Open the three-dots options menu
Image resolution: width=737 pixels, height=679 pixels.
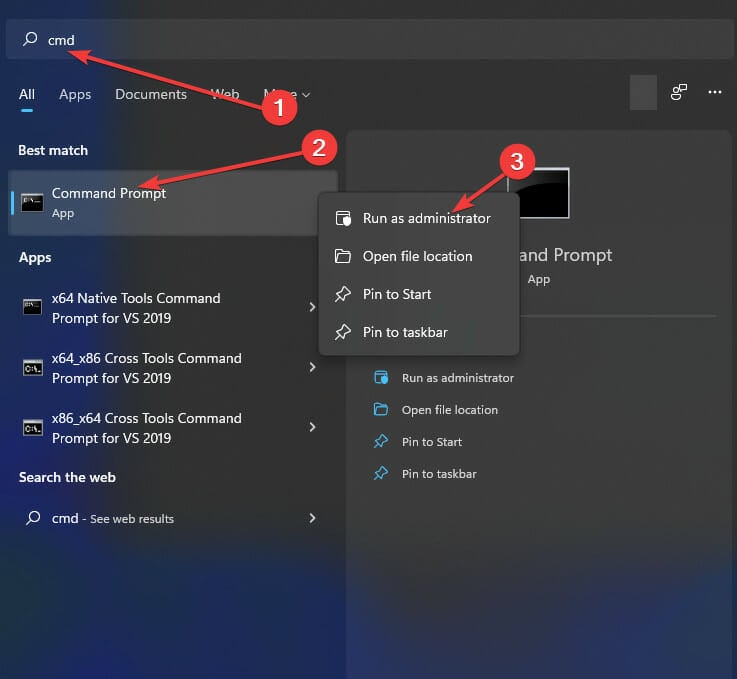(x=714, y=92)
